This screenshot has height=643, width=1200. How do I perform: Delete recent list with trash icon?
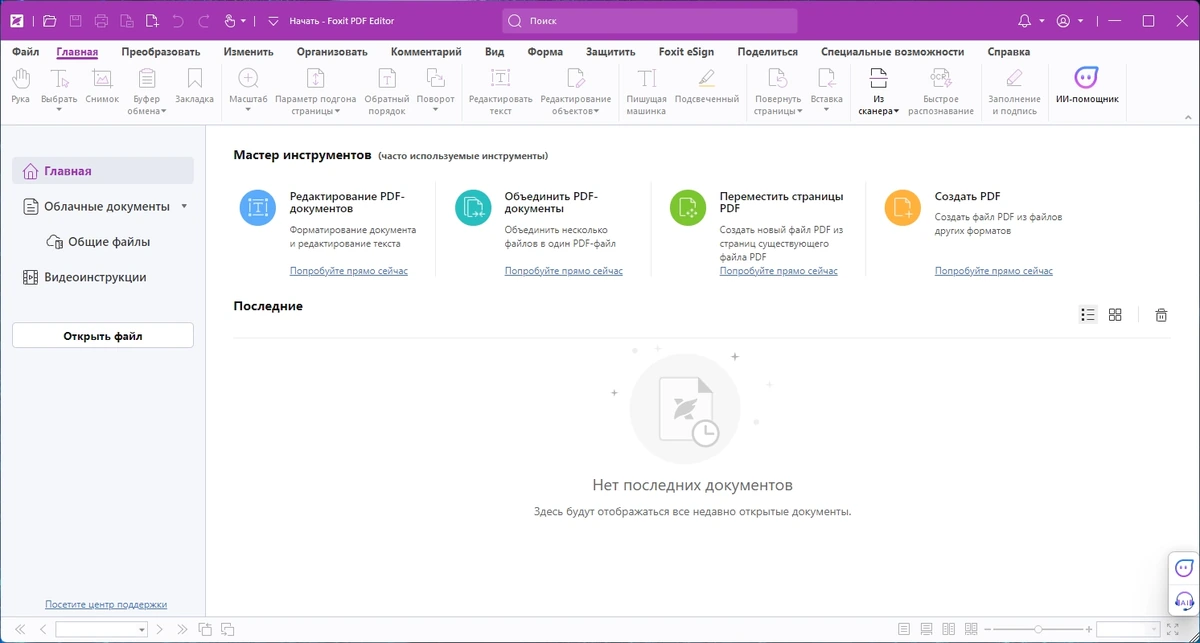pos(1161,315)
